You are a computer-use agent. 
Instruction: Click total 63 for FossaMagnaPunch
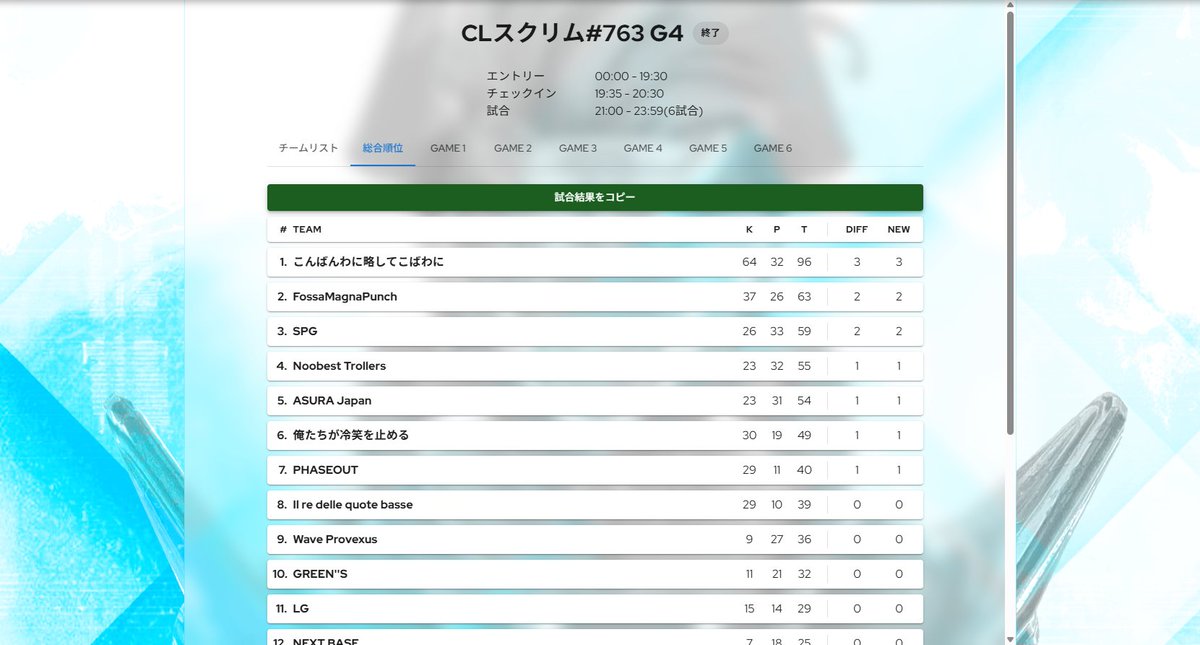804,297
